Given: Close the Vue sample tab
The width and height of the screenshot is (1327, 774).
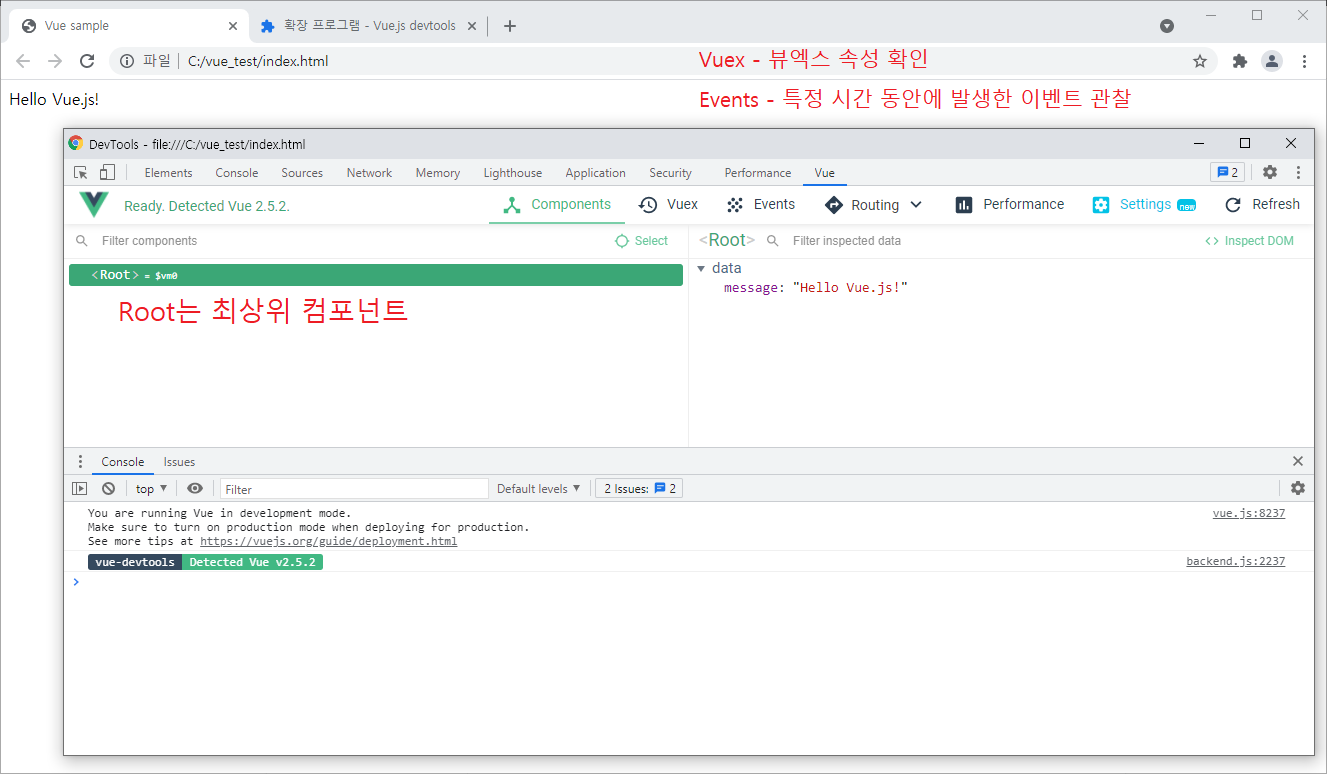Looking at the screenshot, I should coord(232,26).
